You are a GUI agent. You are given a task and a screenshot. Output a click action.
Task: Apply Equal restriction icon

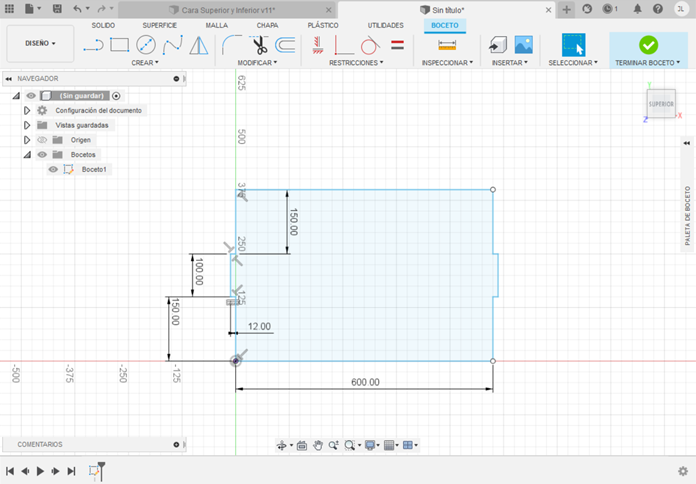[397, 45]
